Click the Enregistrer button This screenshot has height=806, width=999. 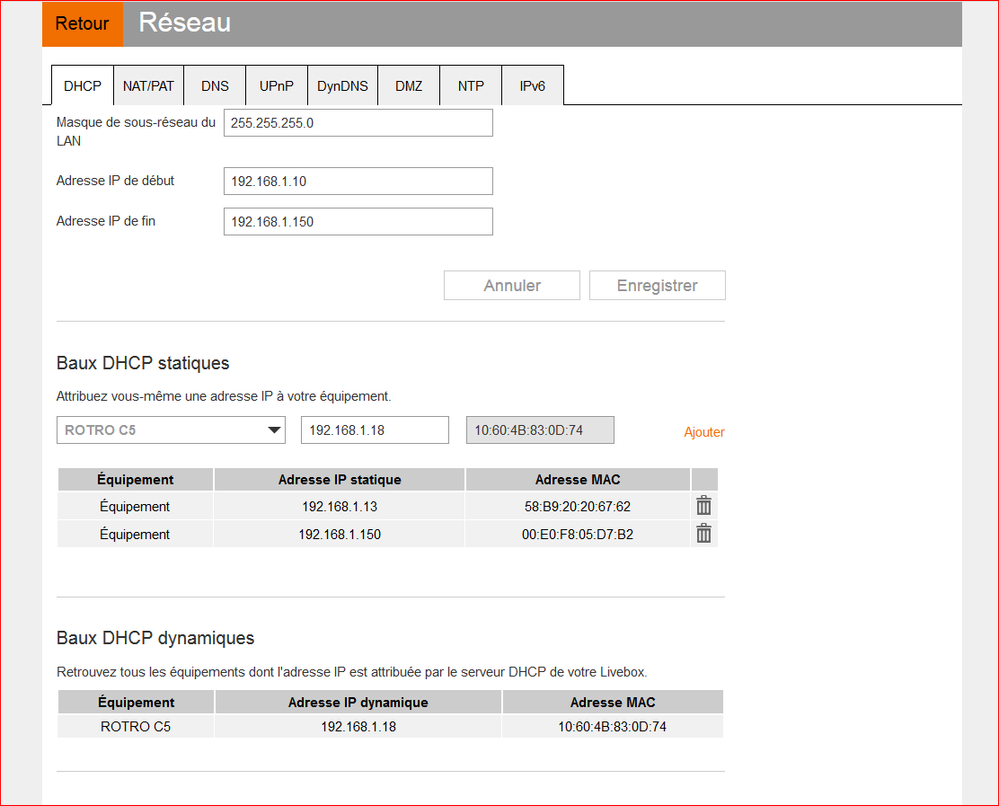(x=657, y=285)
